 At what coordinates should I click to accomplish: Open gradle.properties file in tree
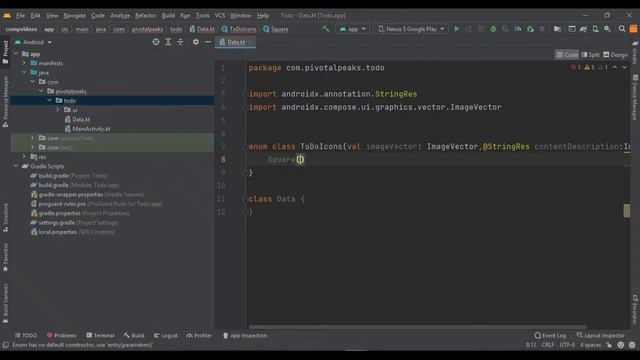[x=80, y=213]
